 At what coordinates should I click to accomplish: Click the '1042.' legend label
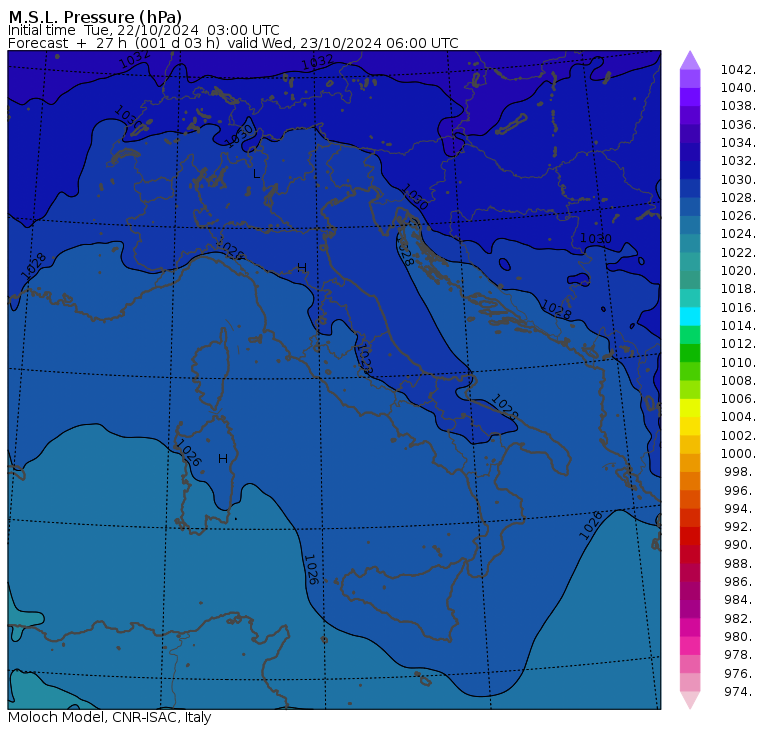coord(738,70)
